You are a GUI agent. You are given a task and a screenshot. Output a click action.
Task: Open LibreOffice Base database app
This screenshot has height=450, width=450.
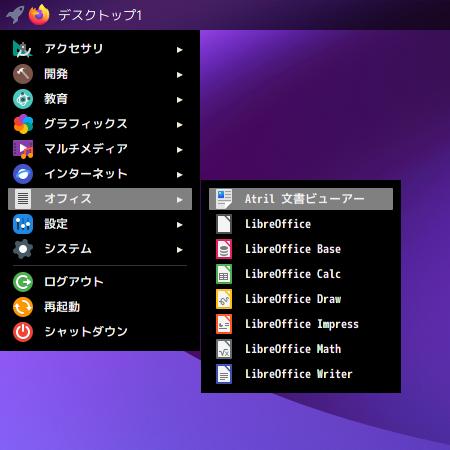tap(301, 249)
